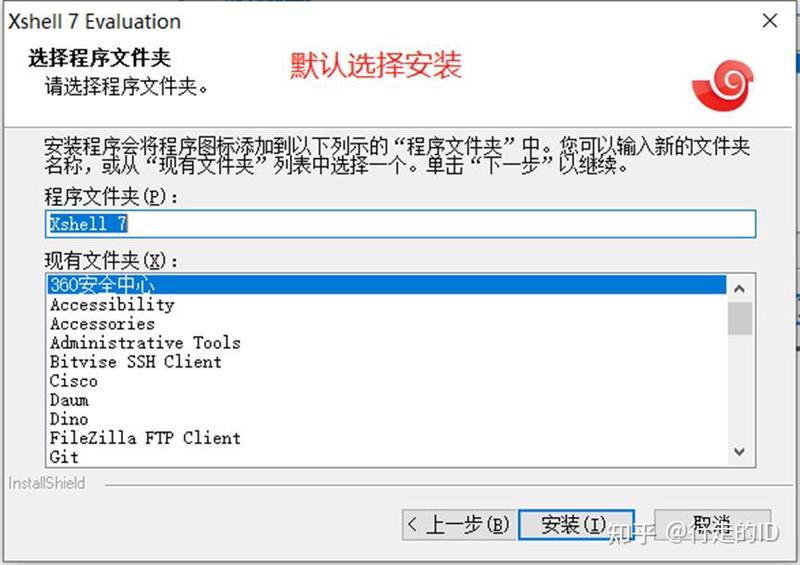800x565 pixels.
Task: Click the folder list scrollbar thumb
Action: [x=740, y=319]
